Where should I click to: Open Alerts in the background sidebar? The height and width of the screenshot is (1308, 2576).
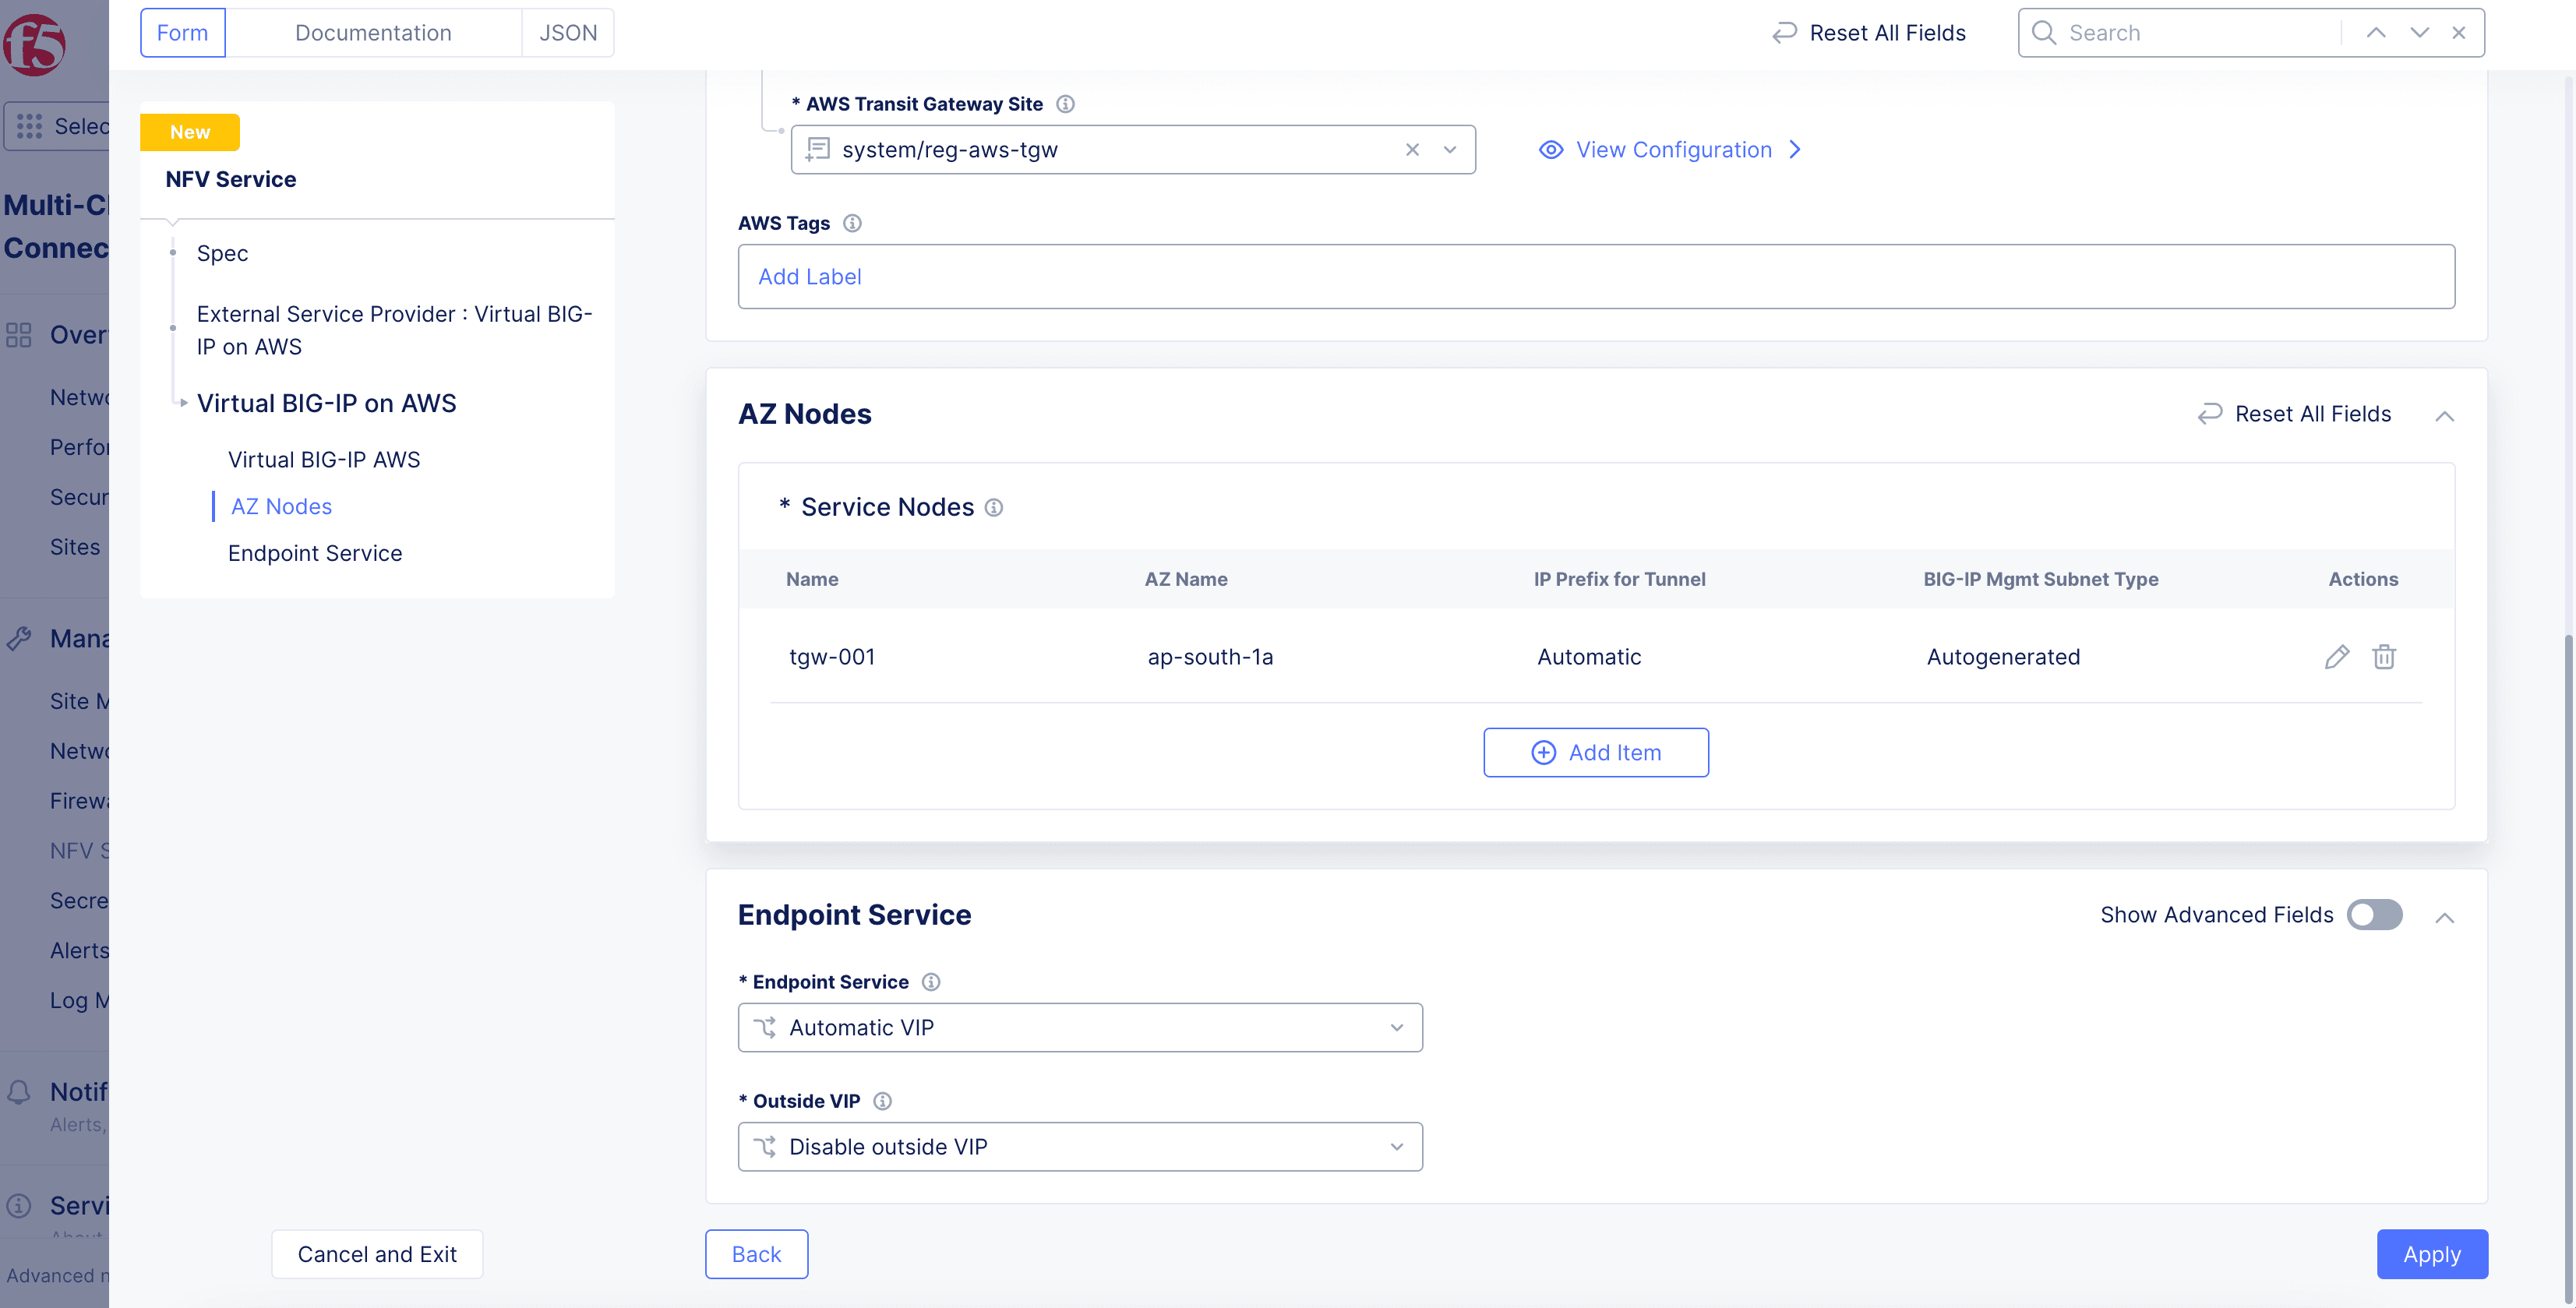click(x=79, y=950)
